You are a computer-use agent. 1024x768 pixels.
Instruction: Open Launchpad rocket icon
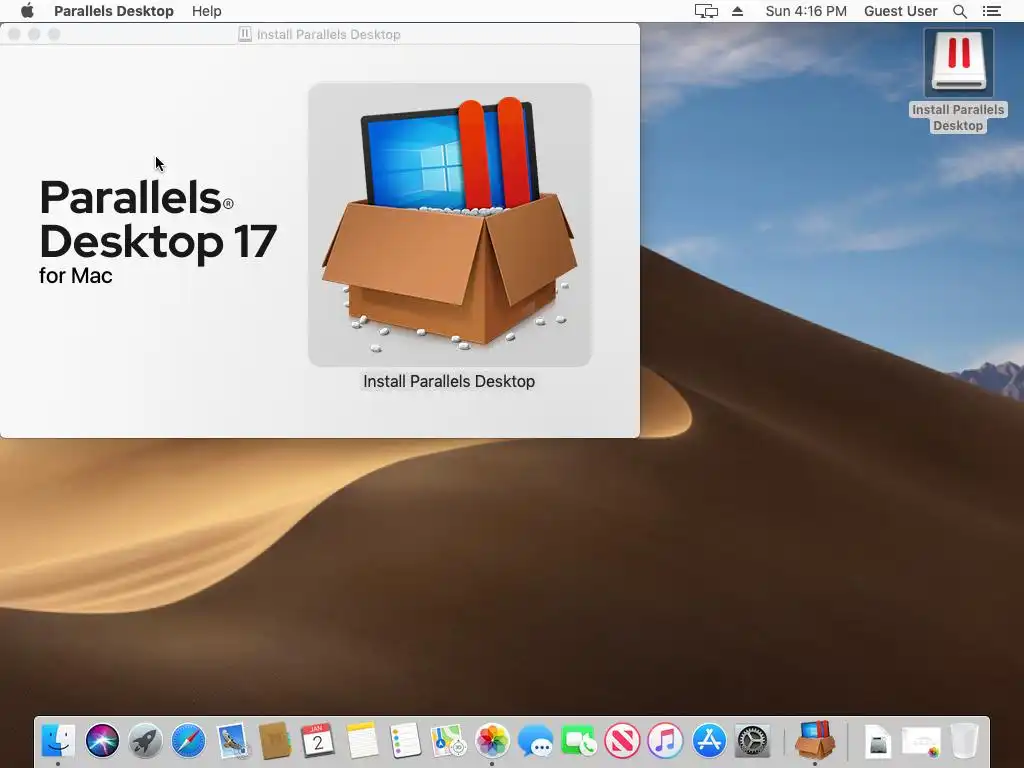[145, 741]
